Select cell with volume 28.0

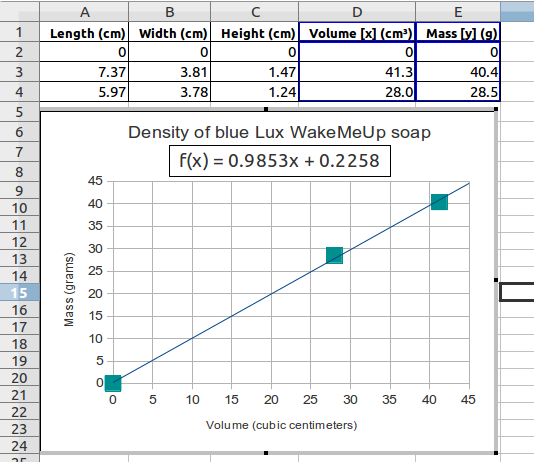click(x=357, y=92)
